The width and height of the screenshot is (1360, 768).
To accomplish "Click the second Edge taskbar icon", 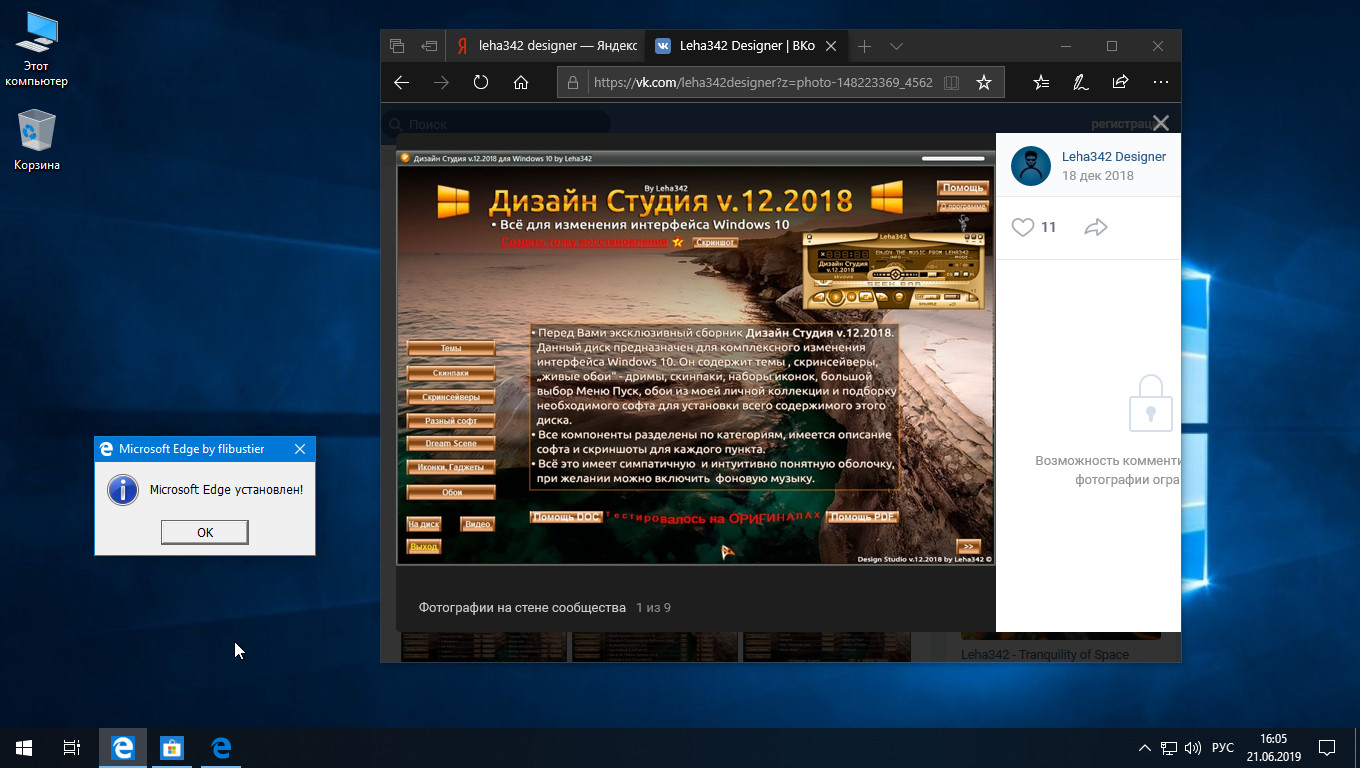I will coord(221,747).
